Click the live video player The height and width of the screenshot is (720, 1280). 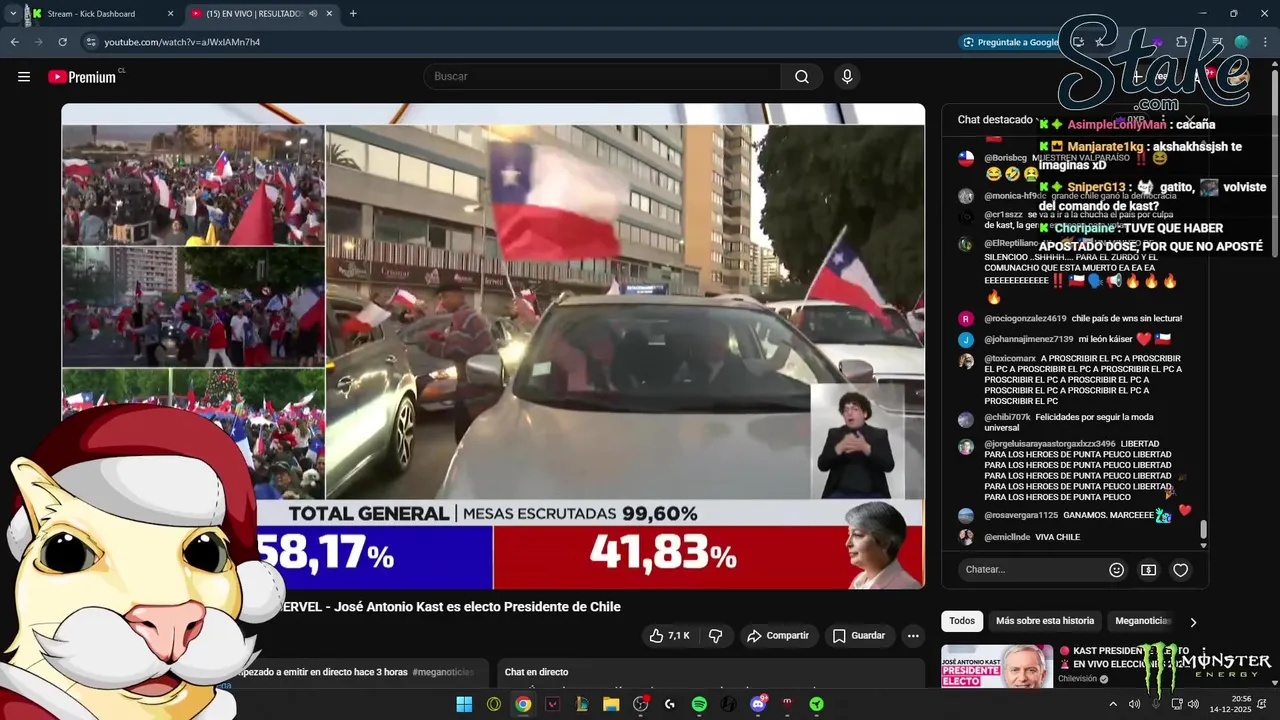pos(493,347)
